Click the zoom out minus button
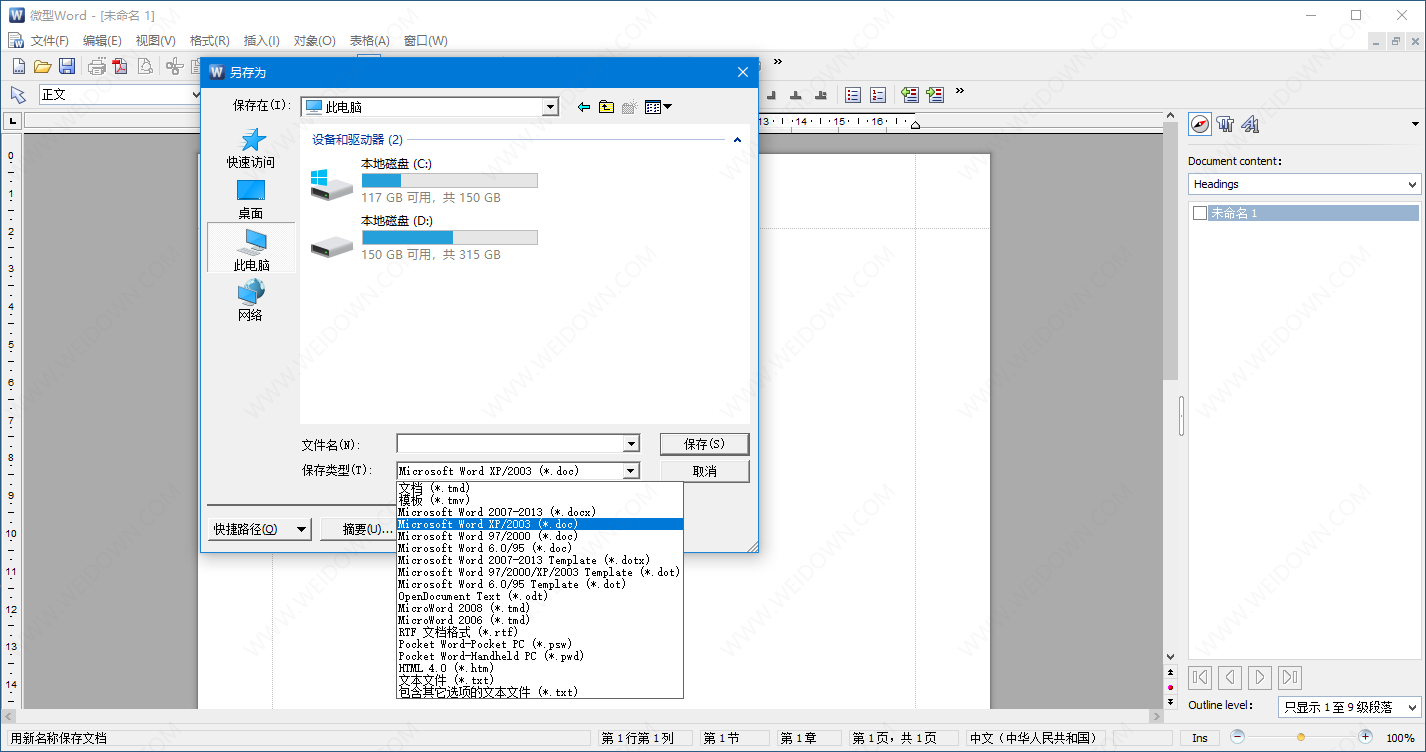This screenshot has width=1426, height=752. tap(1238, 737)
